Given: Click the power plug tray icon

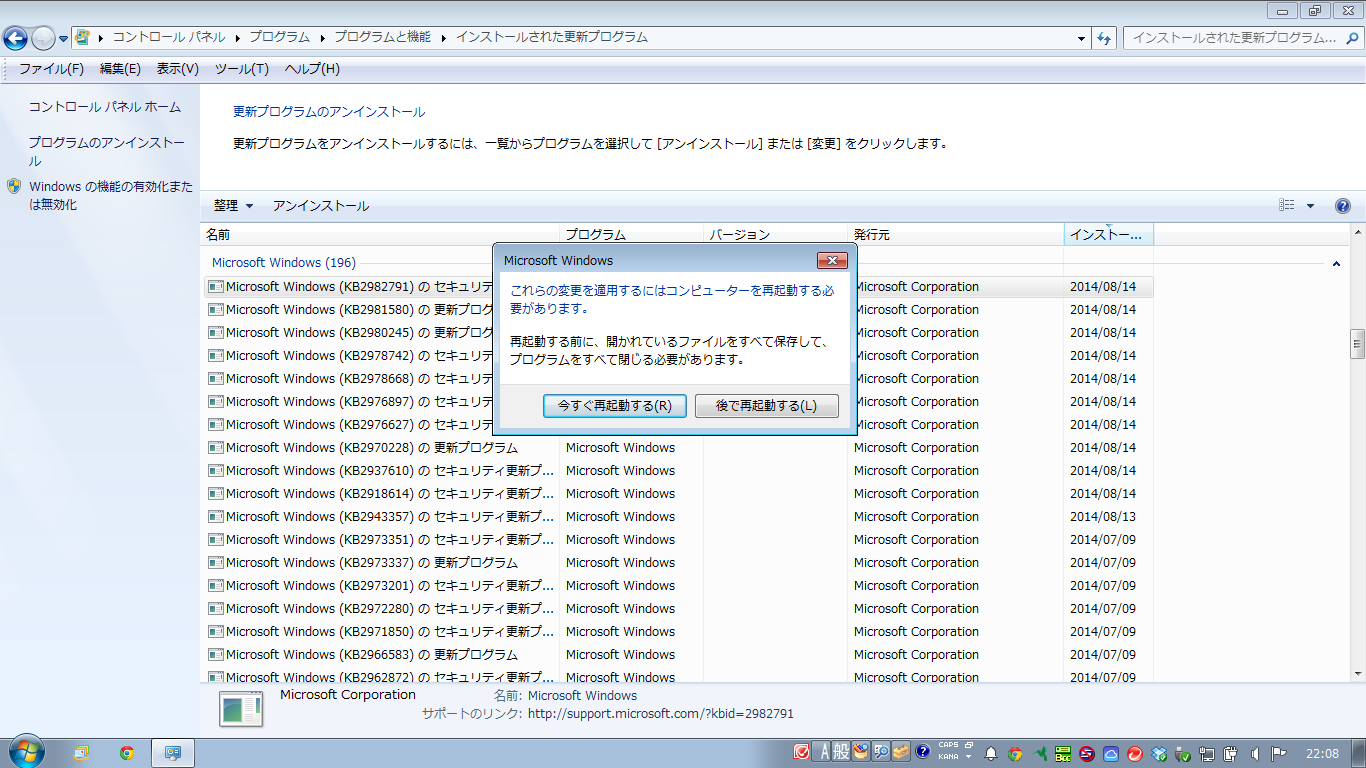Looking at the screenshot, I should pyautogui.click(x=1231, y=754).
